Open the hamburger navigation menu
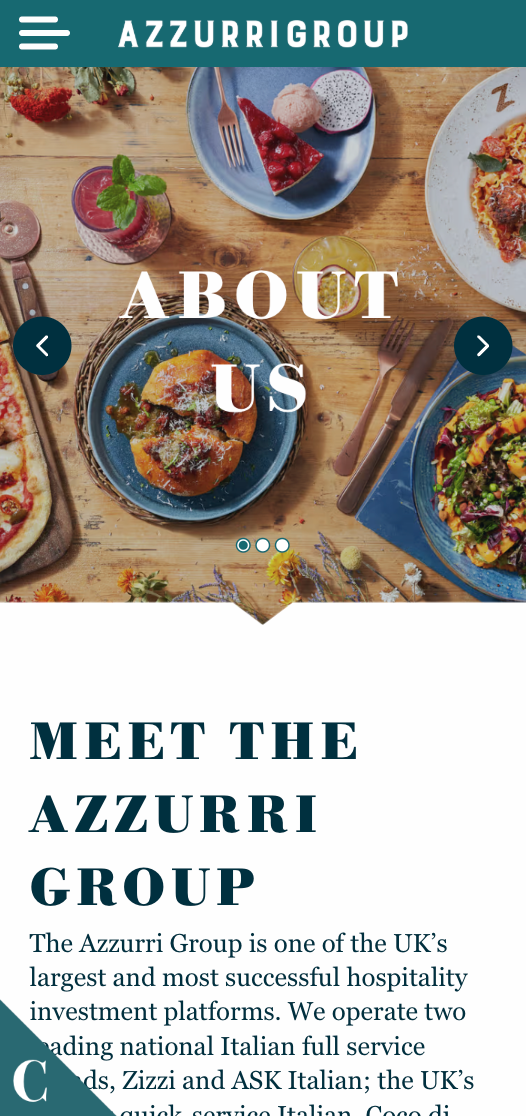 click(x=44, y=33)
